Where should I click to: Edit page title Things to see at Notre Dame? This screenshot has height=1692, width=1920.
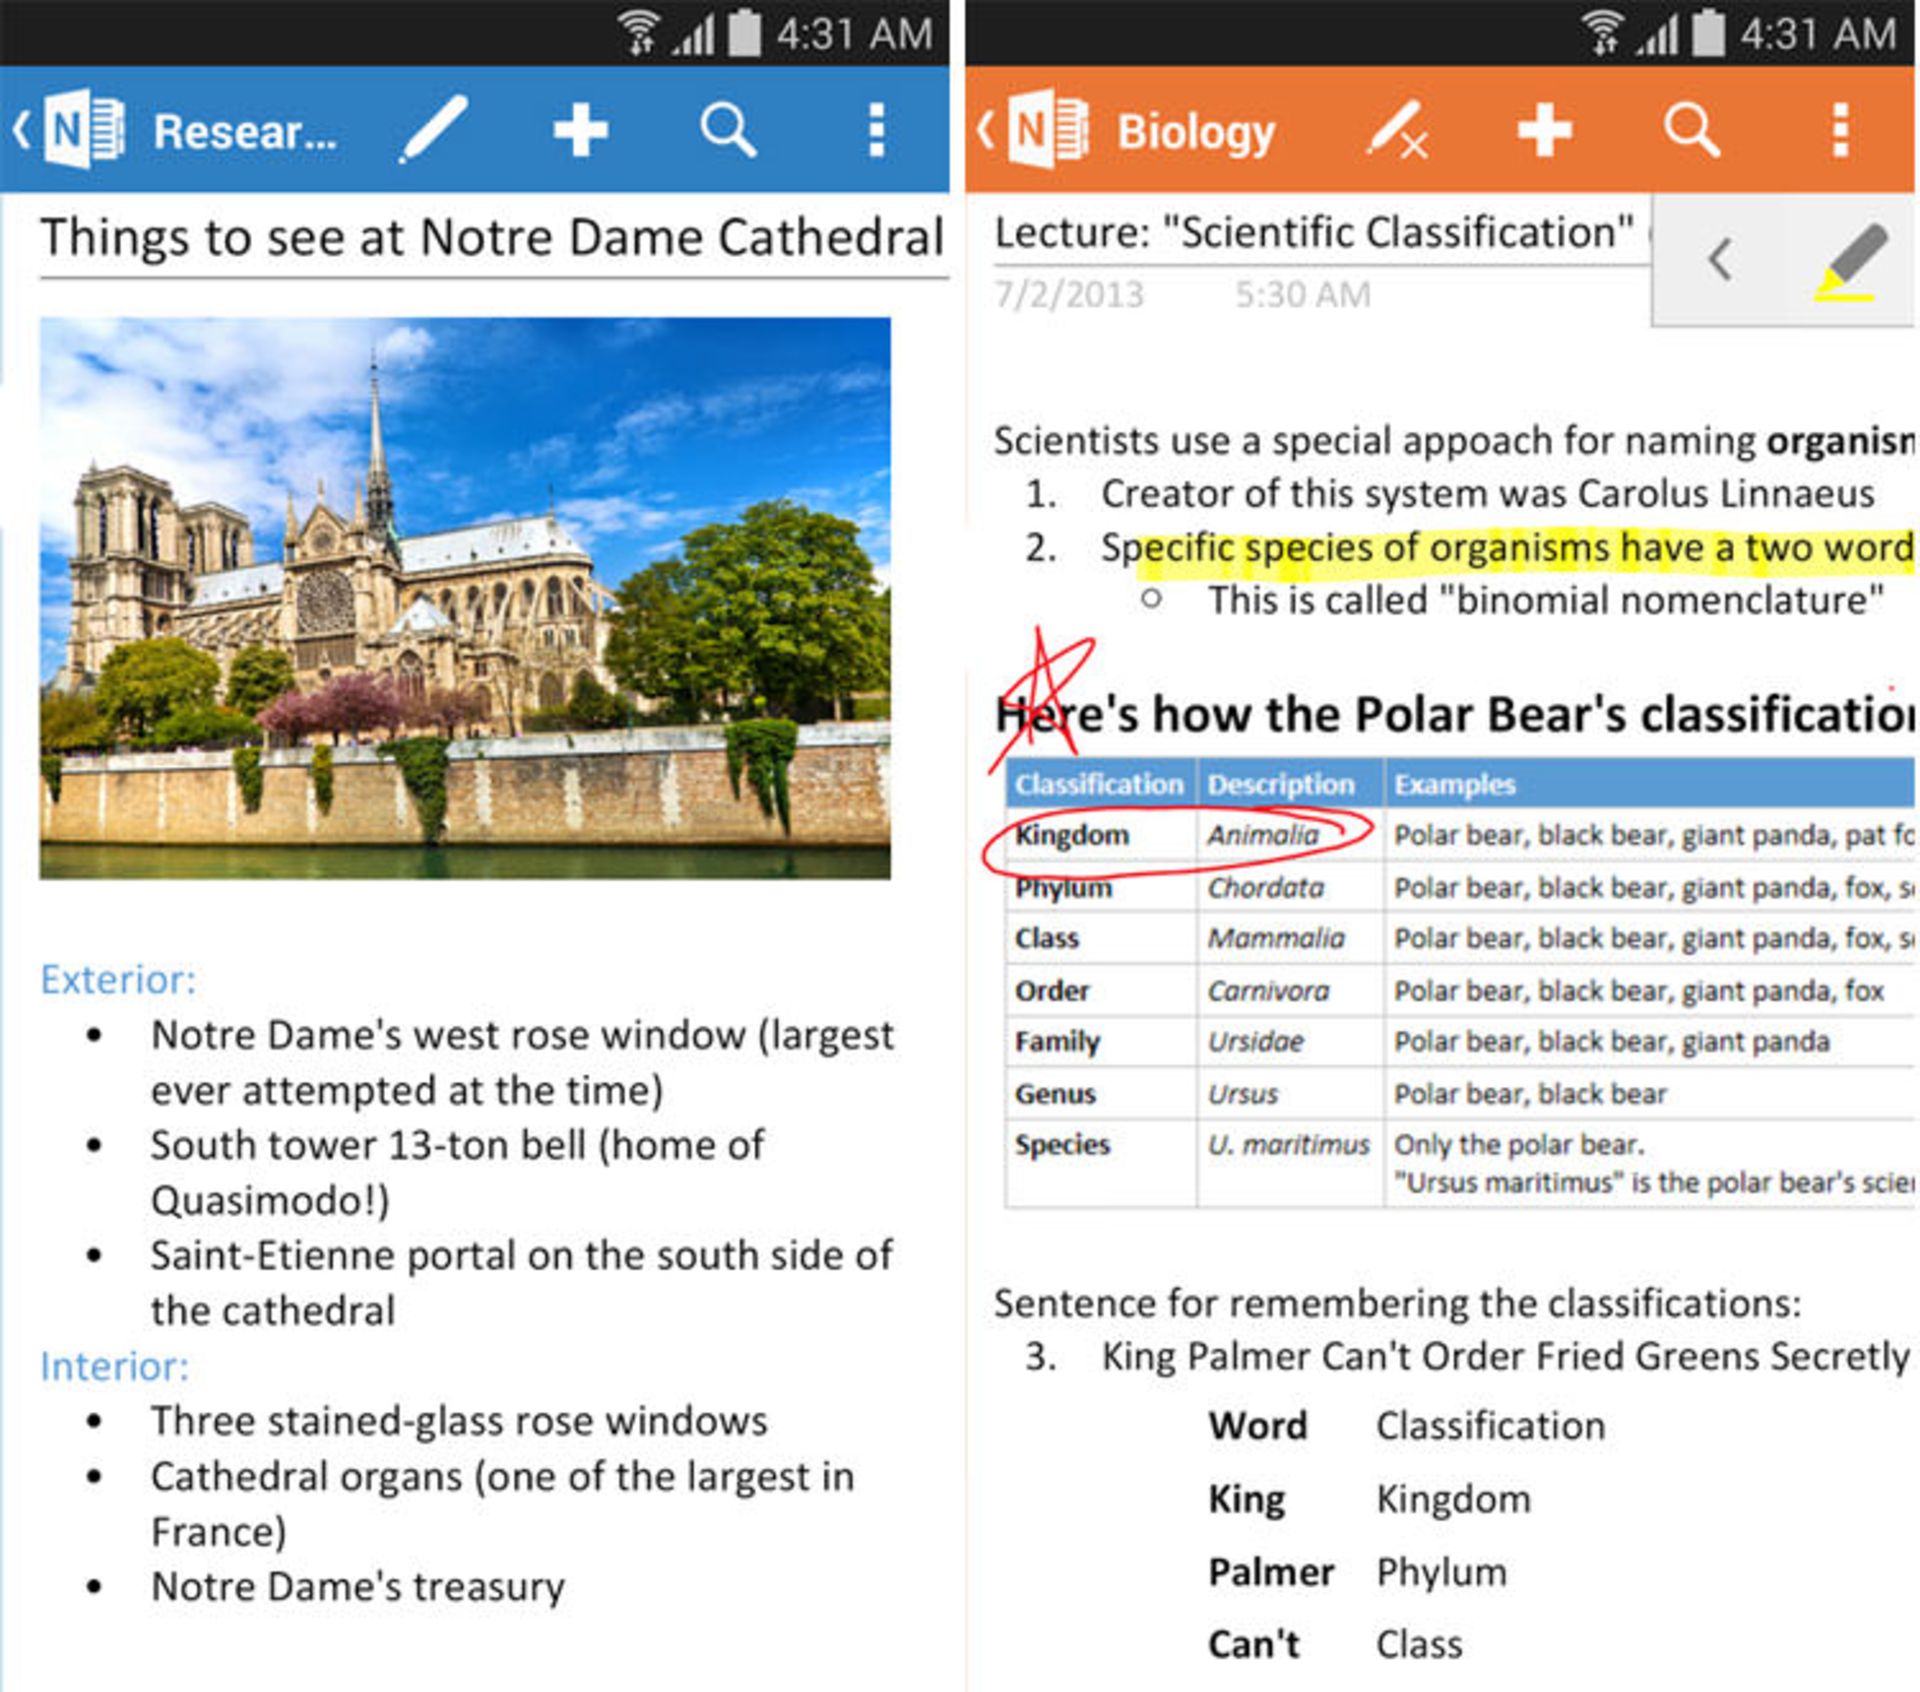490,238
